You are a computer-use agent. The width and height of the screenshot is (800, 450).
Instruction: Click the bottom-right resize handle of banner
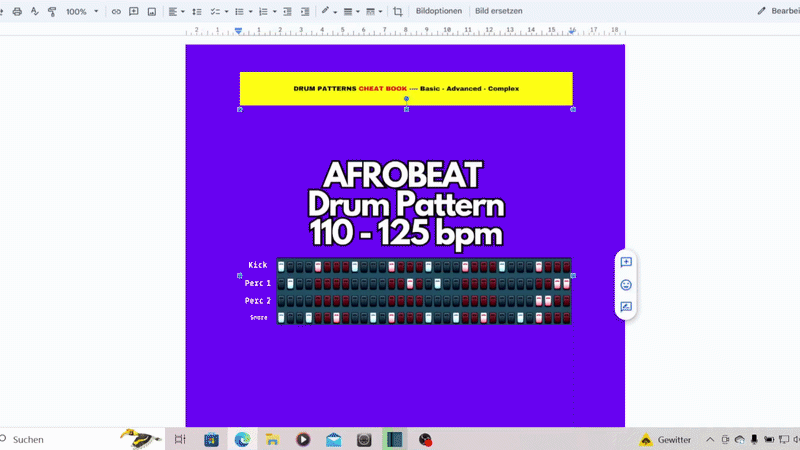point(573,109)
